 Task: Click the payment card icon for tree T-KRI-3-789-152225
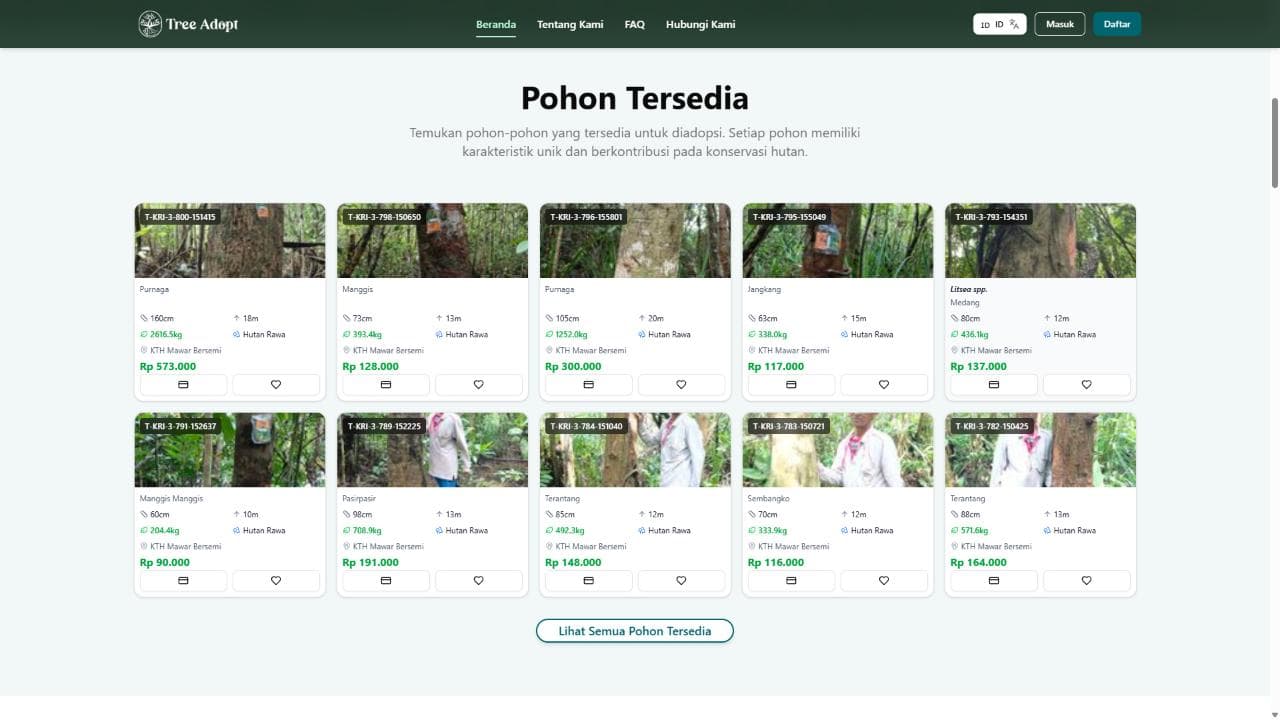tap(386, 580)
